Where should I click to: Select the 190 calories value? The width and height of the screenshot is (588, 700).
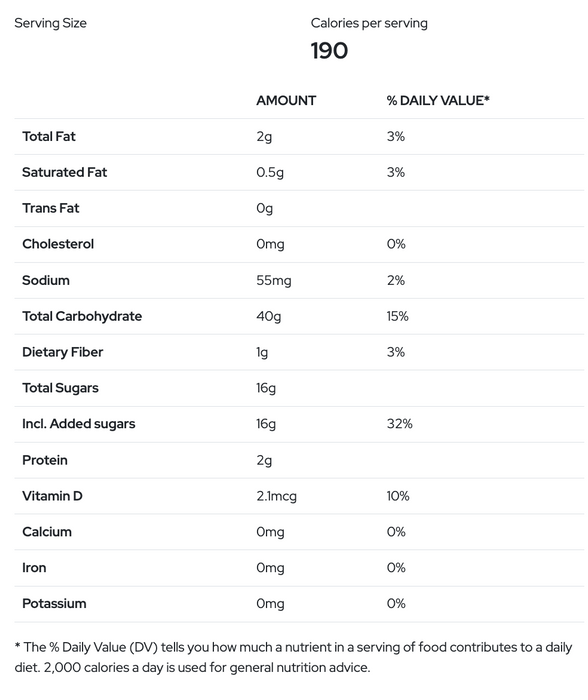coord(329,51)
